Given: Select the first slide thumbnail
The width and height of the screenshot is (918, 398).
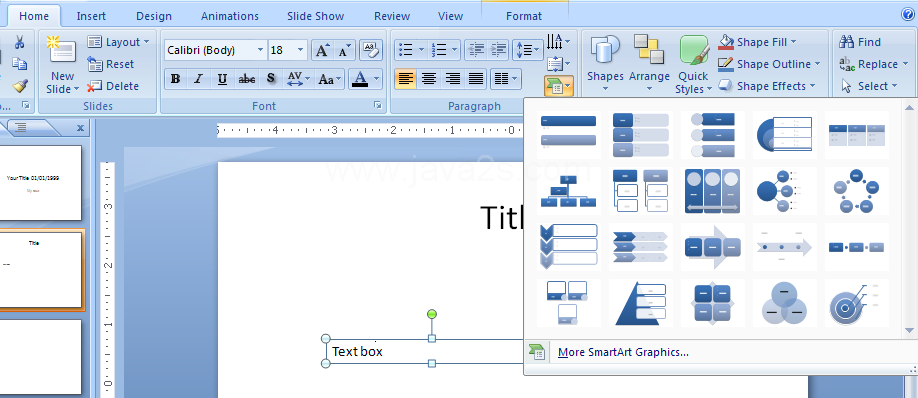Looking at the screenshot, I should 40,183.
